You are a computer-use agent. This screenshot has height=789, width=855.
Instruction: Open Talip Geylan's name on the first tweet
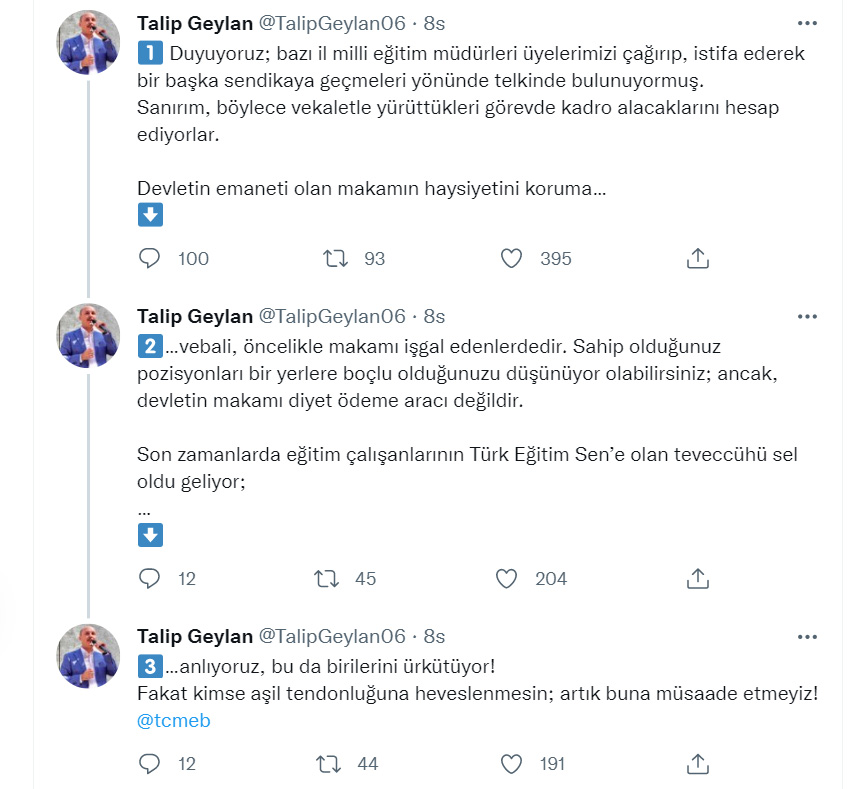pyautogui.click(x=194, y=22)
